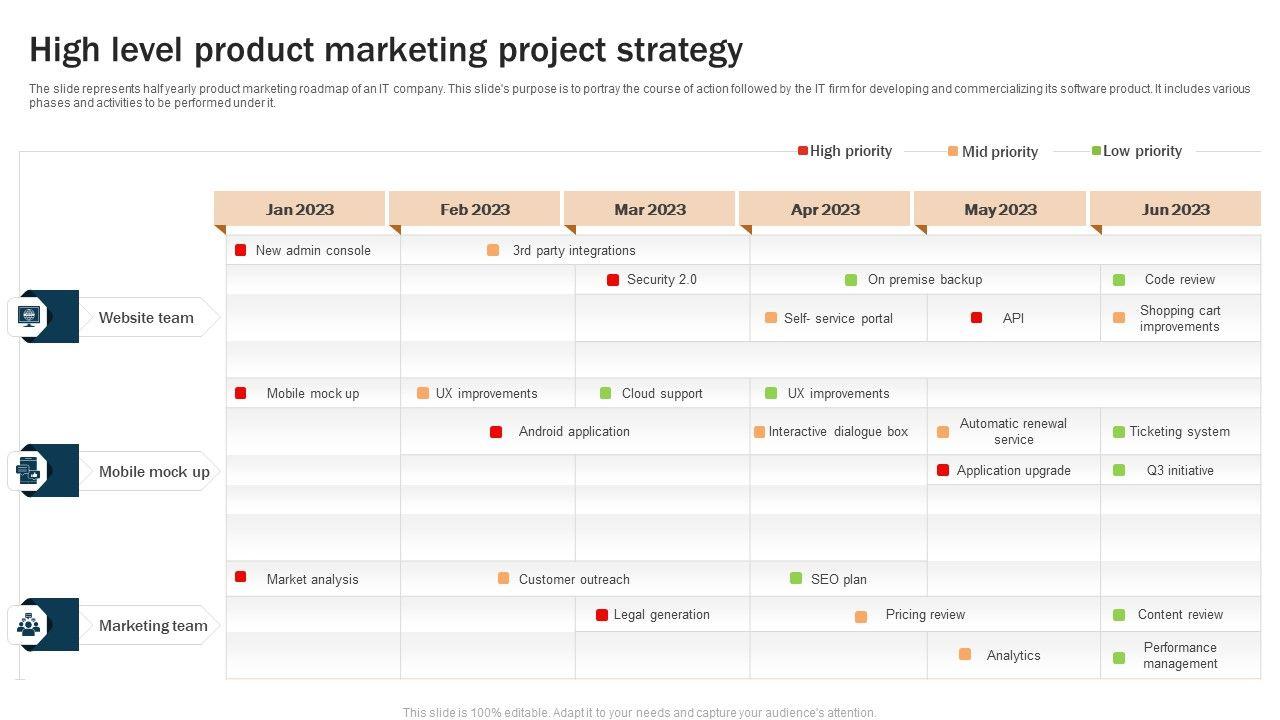Select the Low priority legend green swatch
The width and height of the screenshot is (1280, 720).
click(1096, 151)
